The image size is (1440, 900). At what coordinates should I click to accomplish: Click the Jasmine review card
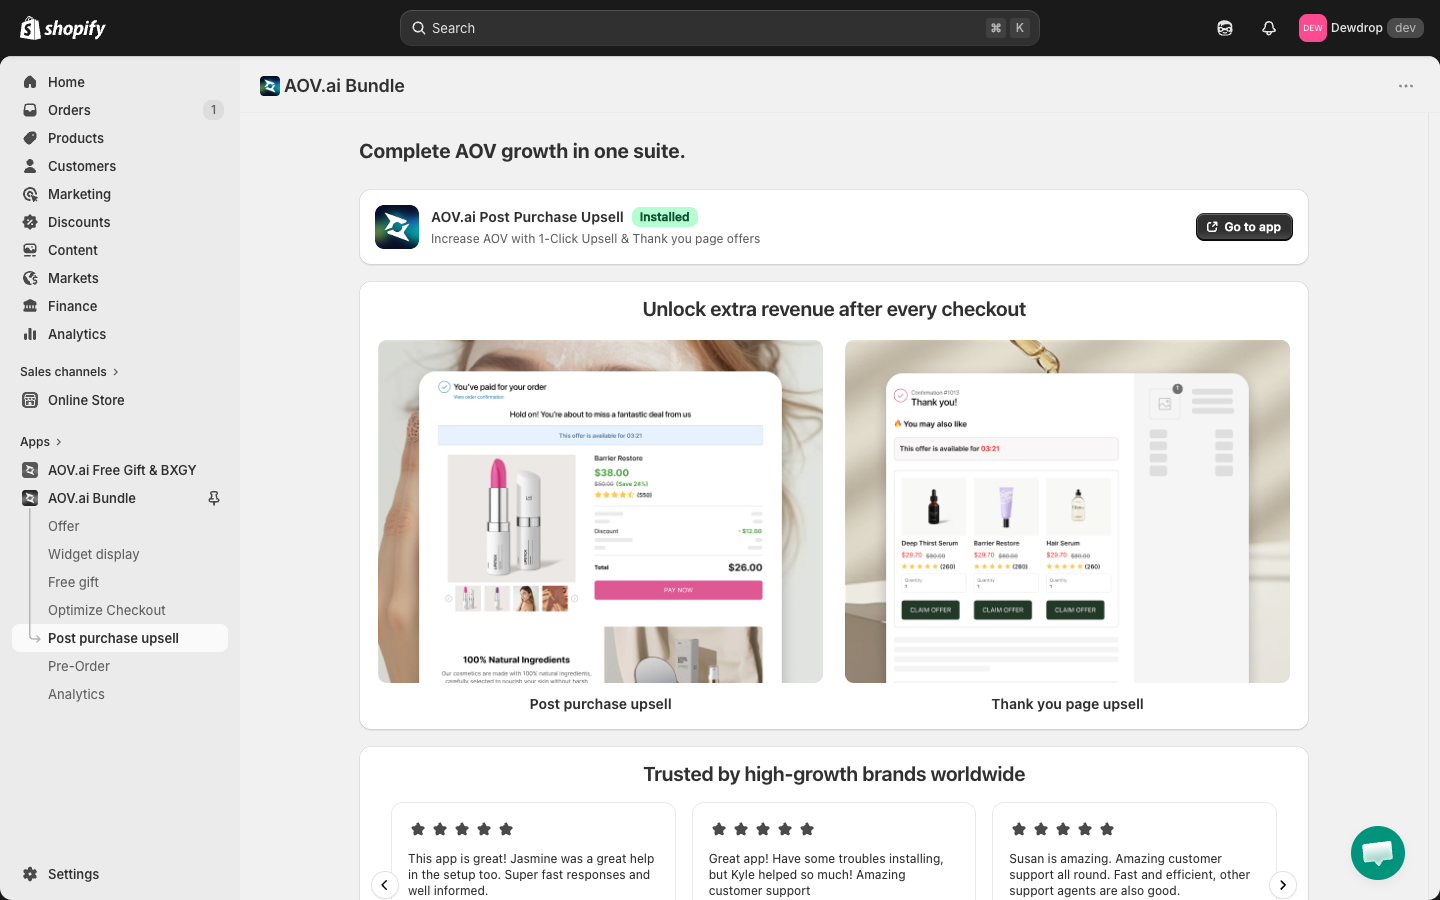coord(533,851)
